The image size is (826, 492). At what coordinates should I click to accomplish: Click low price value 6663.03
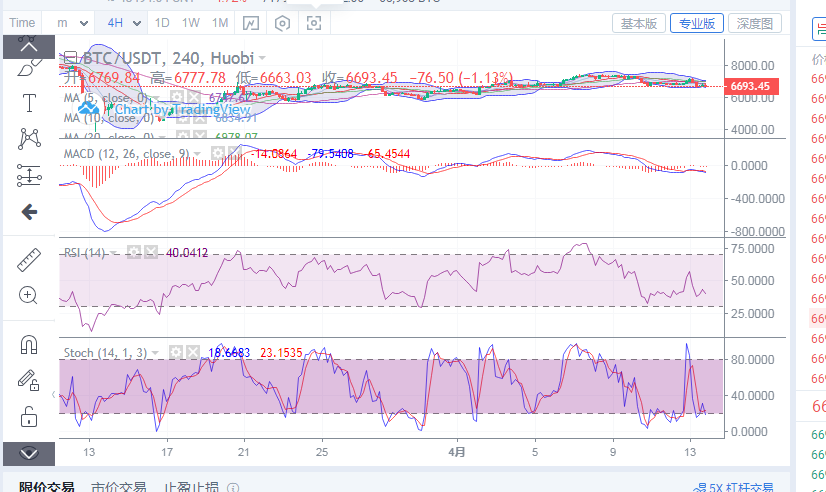[286, 78]
